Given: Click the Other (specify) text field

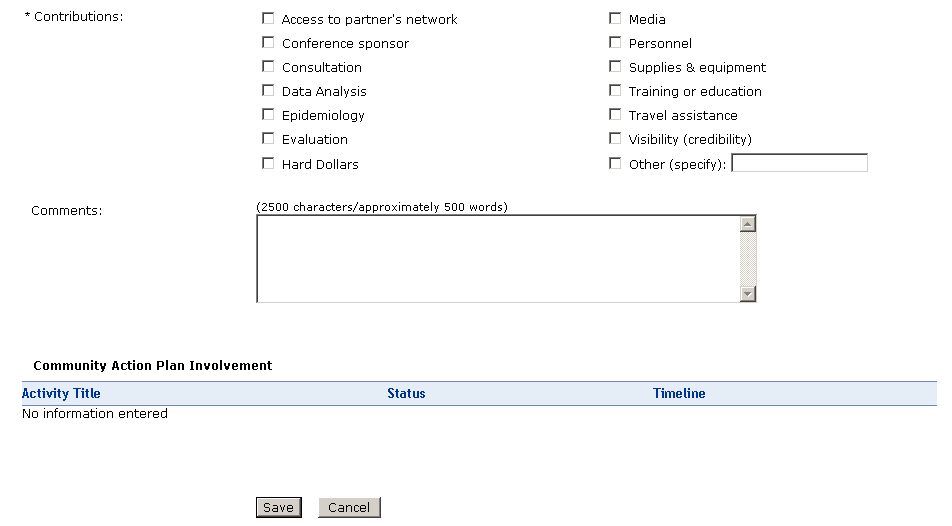Looking at the screenshot, I should coord(799,163).
